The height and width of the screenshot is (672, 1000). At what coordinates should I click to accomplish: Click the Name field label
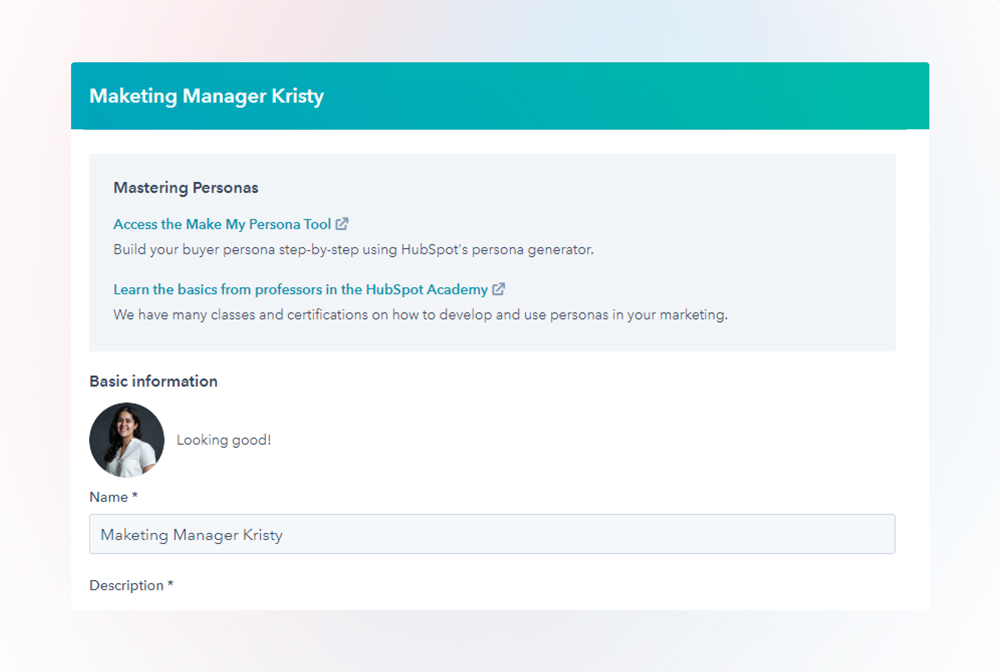pos(108,497)
